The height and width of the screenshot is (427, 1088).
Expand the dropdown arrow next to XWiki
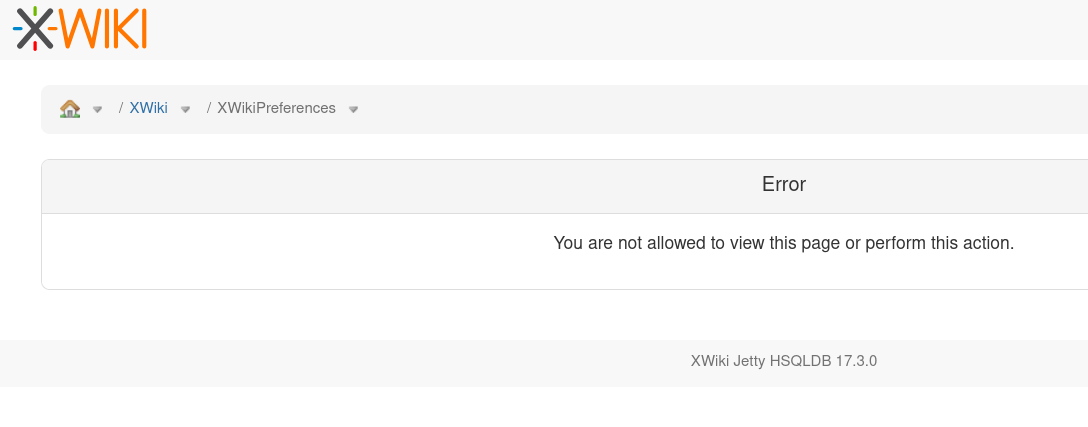click(x=185, y=109)
